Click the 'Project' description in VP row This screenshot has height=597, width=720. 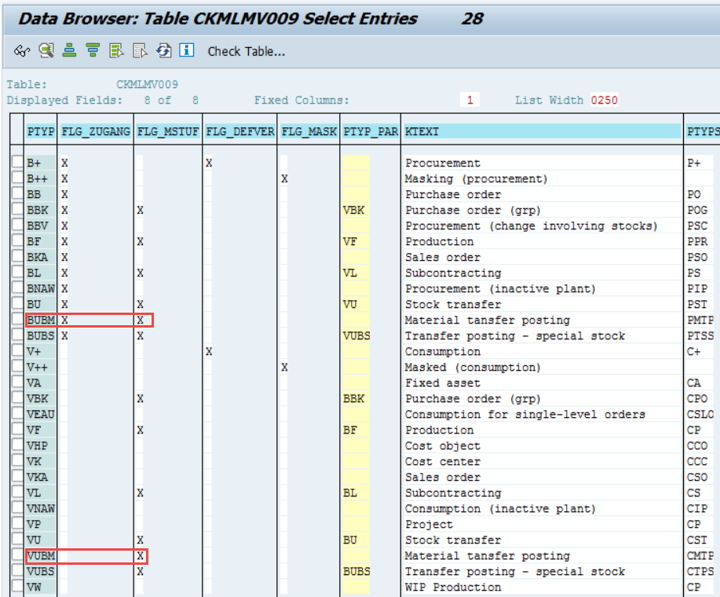click(429, 524)
